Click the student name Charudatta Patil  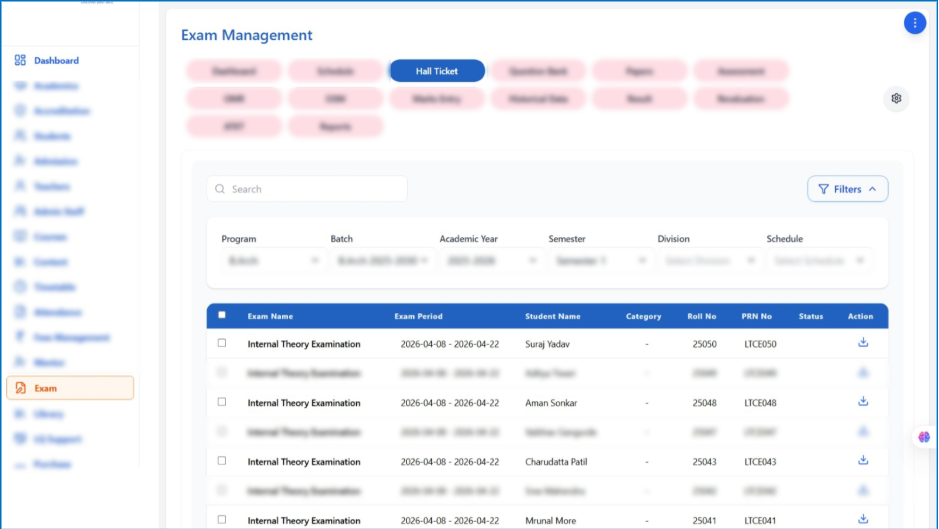(x=556, y=462)
